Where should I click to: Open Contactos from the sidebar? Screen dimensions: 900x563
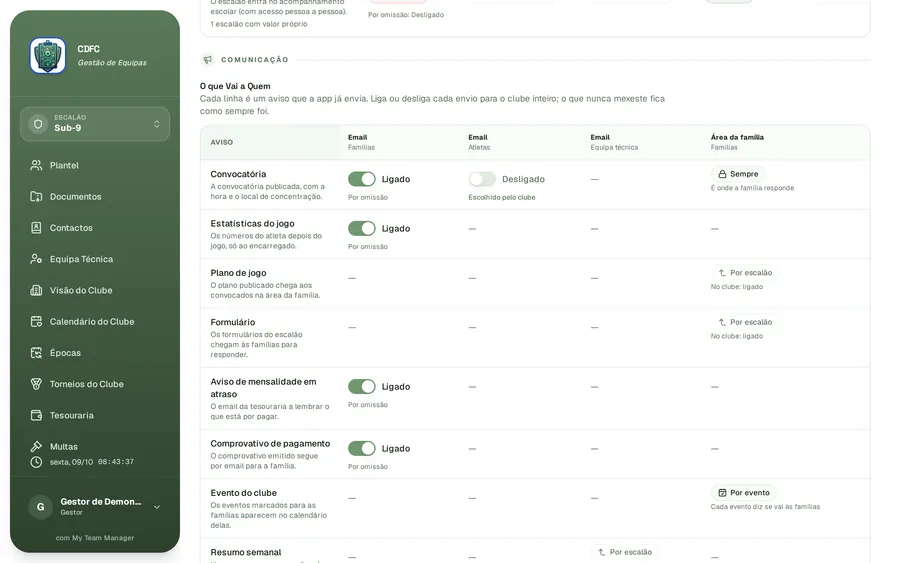[95, 228]
